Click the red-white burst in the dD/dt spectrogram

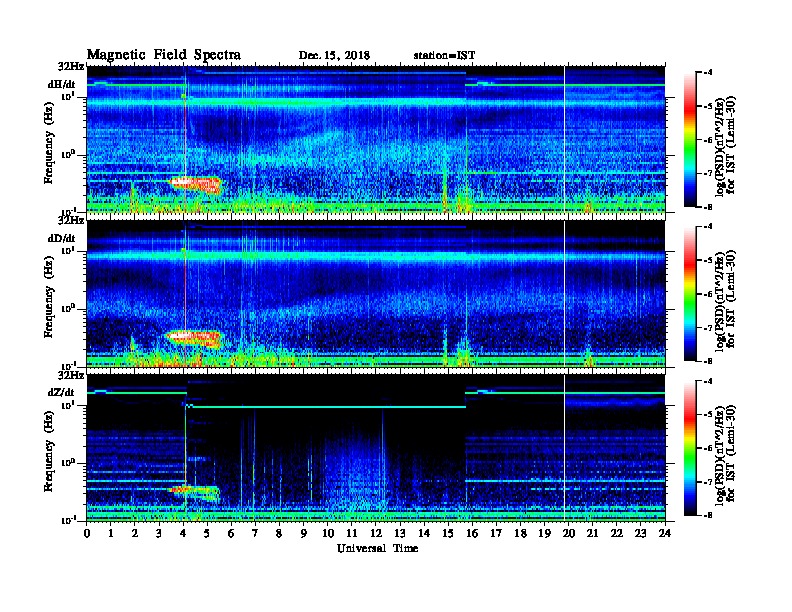tap(194, 337)
